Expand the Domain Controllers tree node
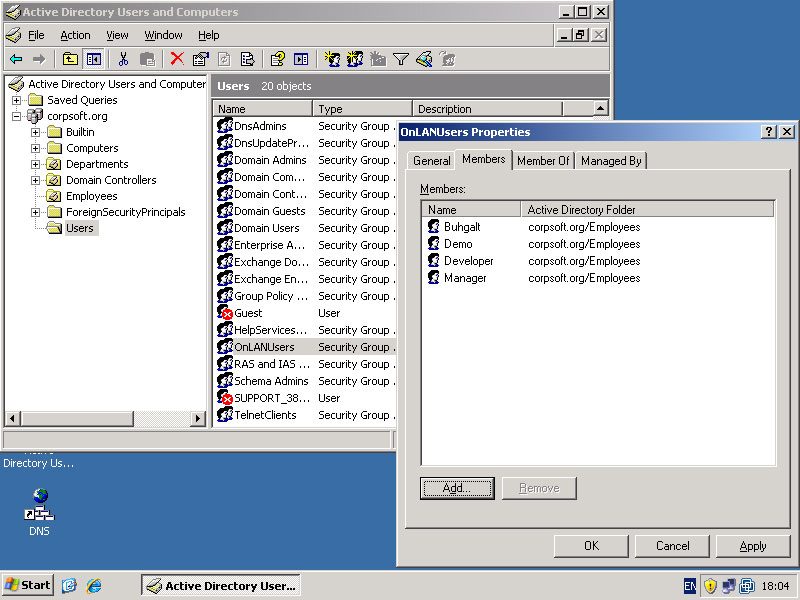Viewport: 800px width, 600px height. click(36, 180)
